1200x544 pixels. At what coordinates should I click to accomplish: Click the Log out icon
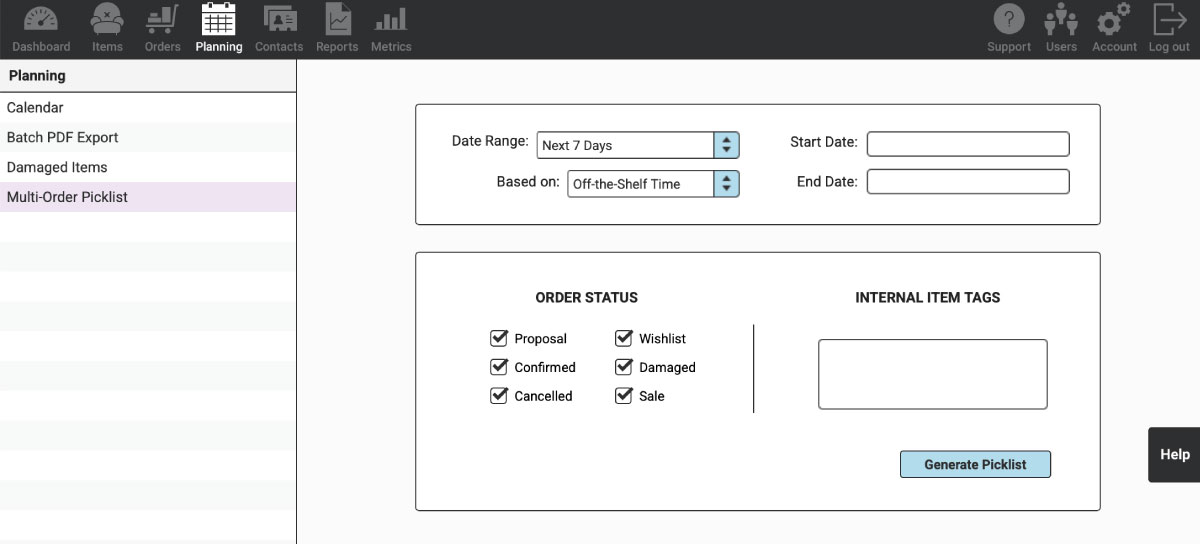1168,20
